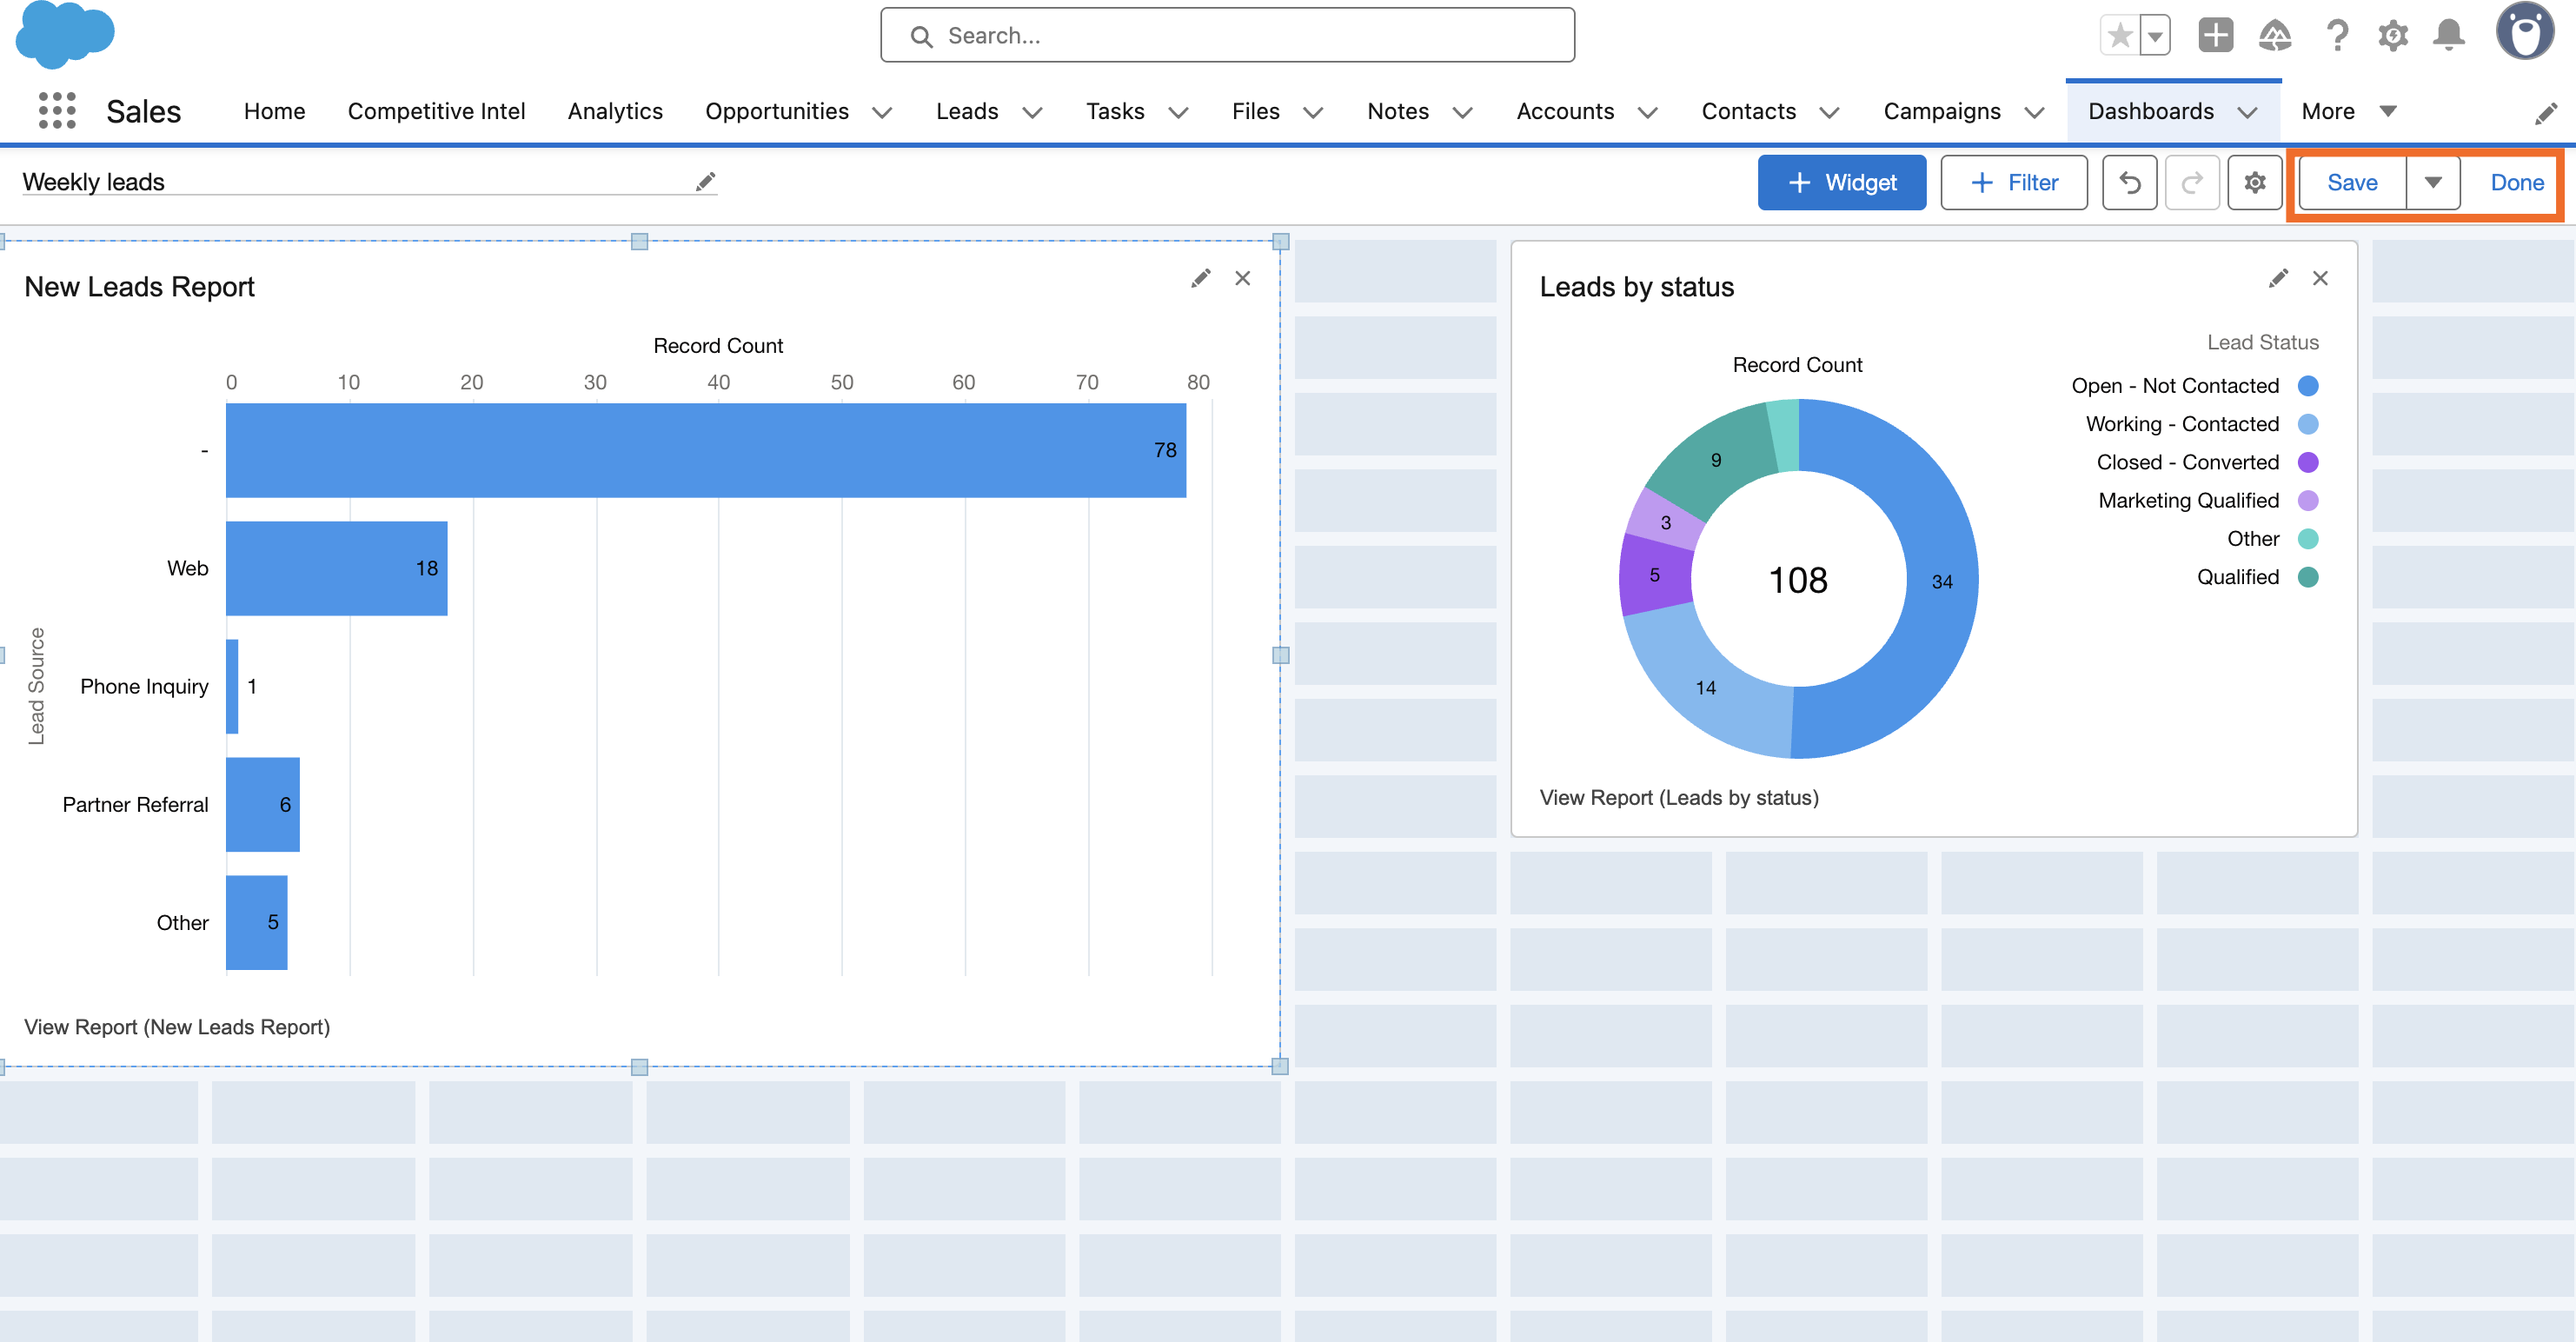Add a new Widget

[1841, 182]
